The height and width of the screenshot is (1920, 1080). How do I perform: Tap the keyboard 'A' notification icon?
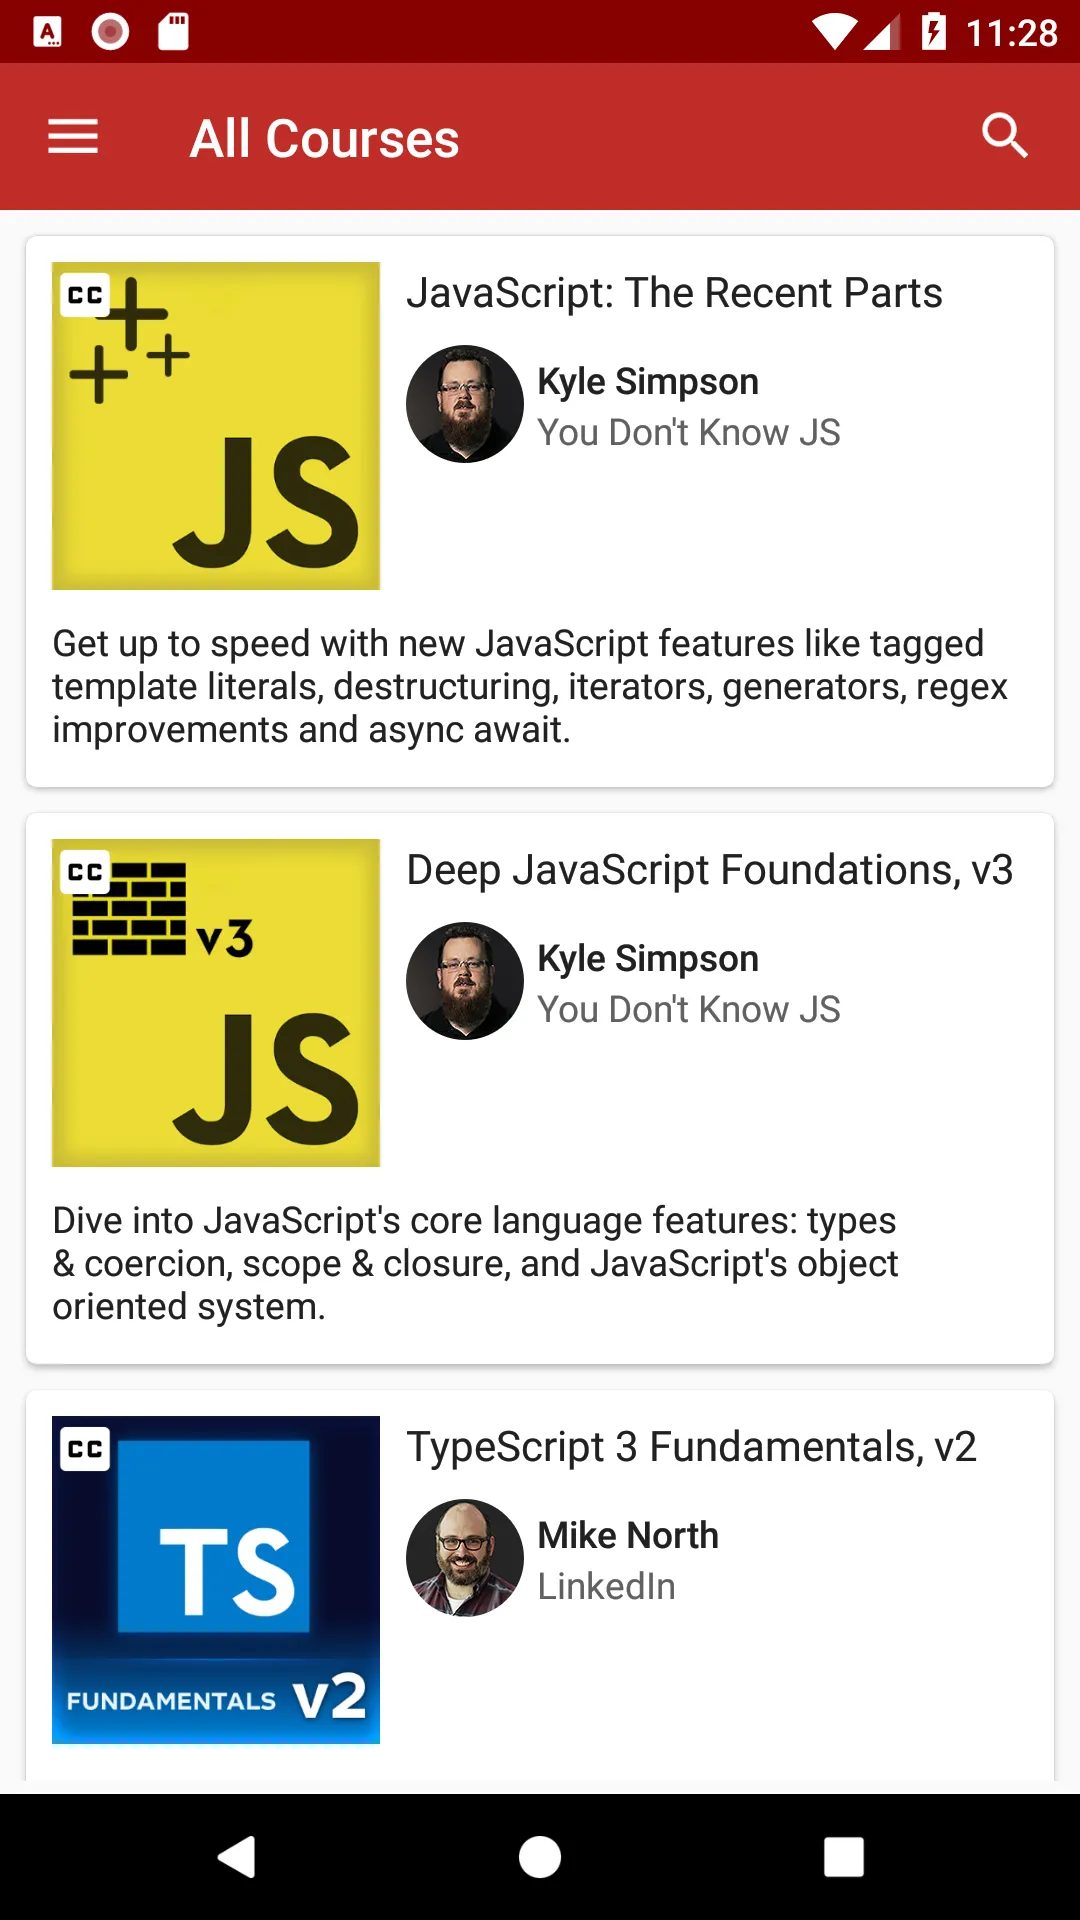tap(47, 32)
